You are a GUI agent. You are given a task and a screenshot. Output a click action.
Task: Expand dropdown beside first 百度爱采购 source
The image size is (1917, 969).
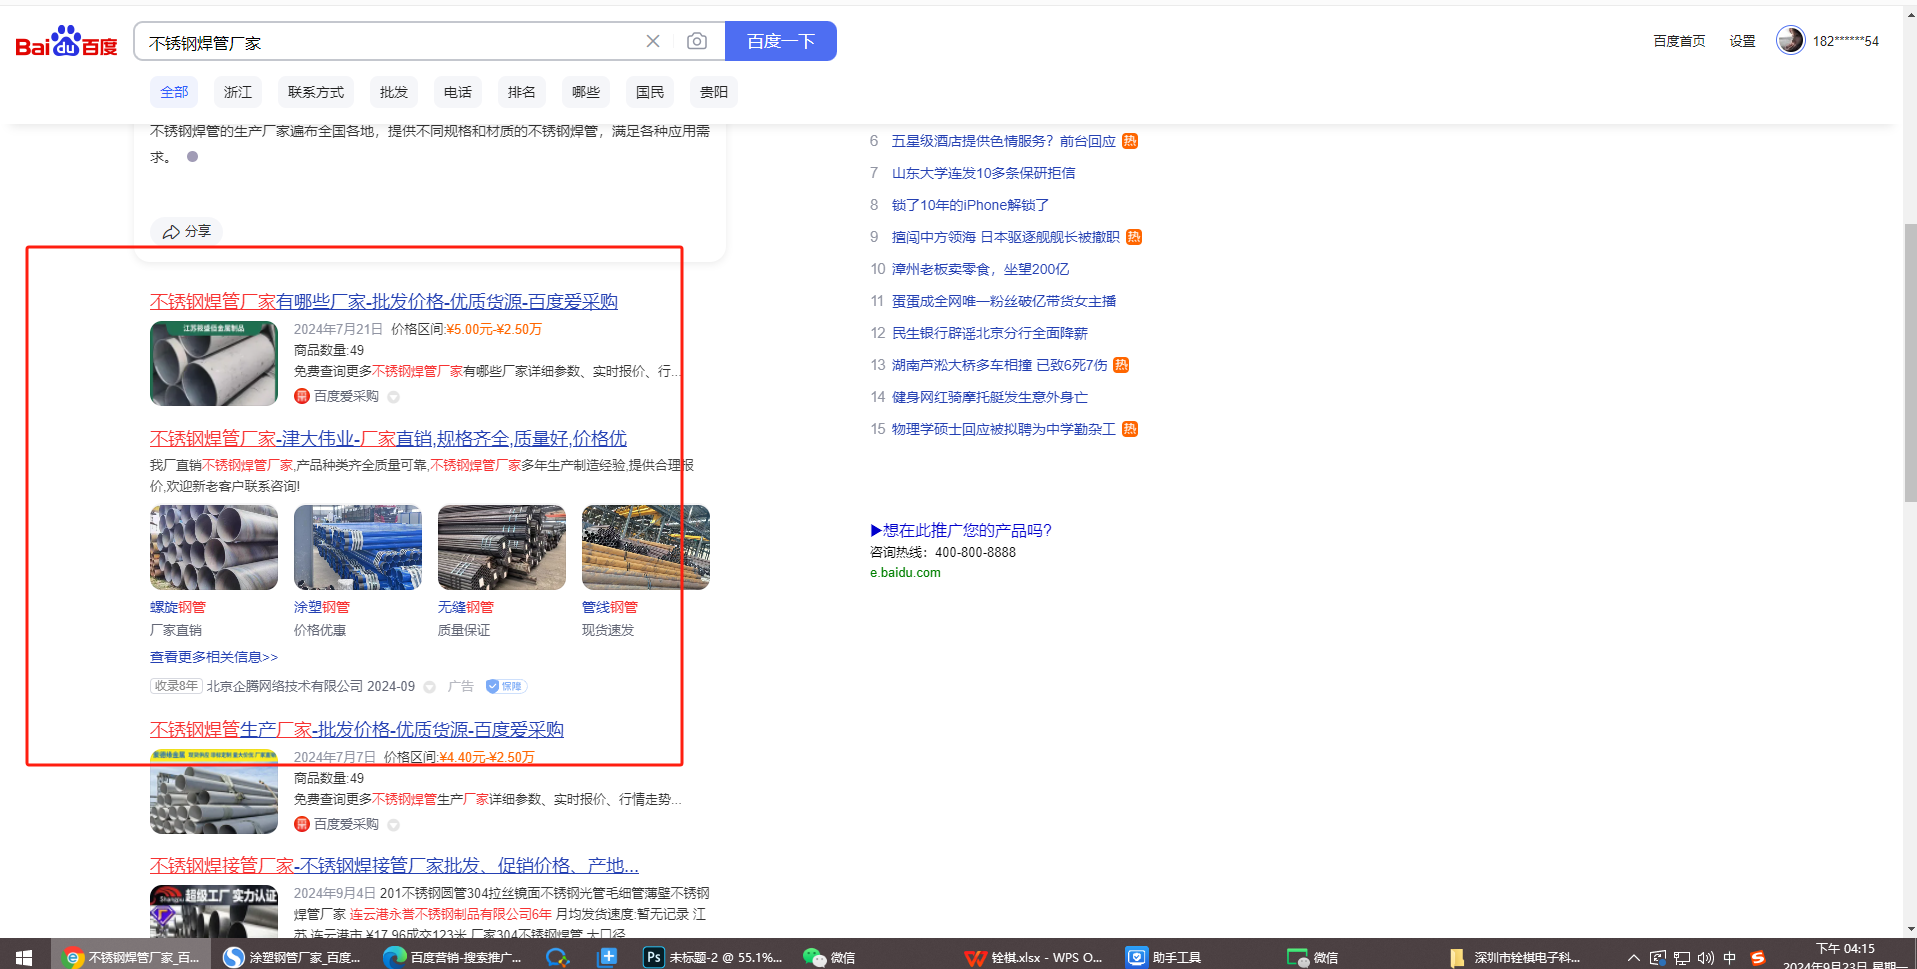point(394,397)
